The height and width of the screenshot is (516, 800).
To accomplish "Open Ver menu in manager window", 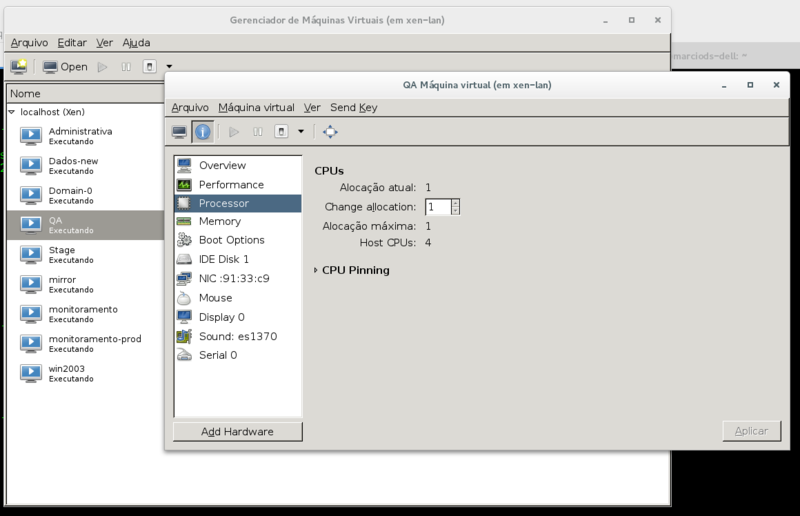I will (105, 43).
